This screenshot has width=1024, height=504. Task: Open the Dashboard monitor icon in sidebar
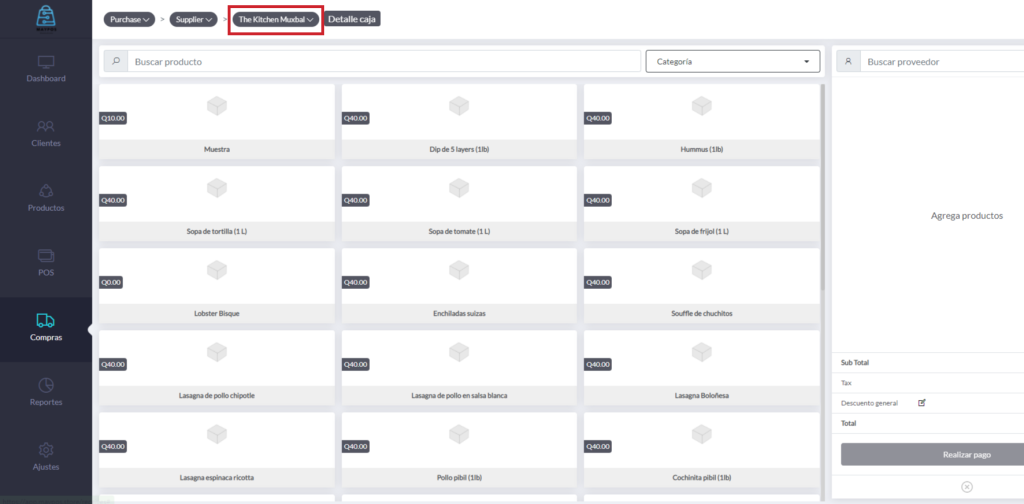pos(46,62)
